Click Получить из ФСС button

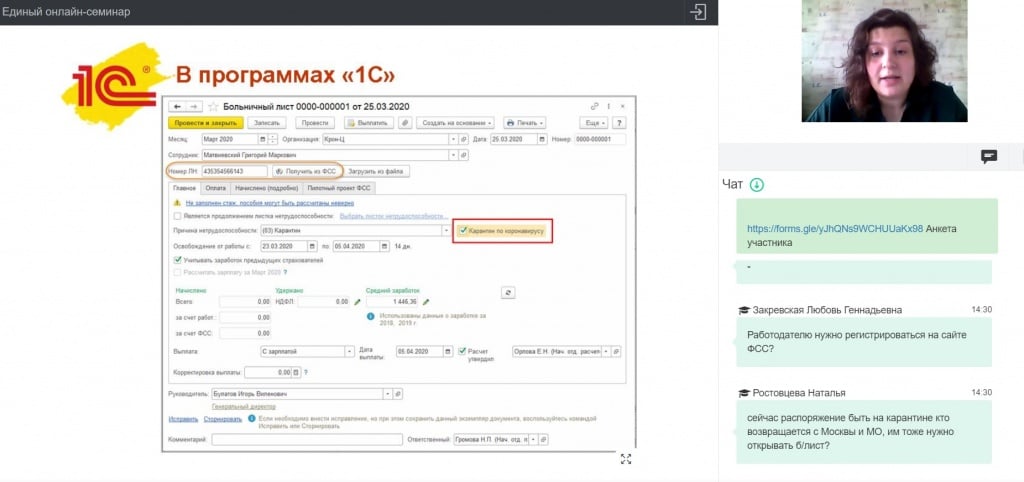click(x=306, y=171)
